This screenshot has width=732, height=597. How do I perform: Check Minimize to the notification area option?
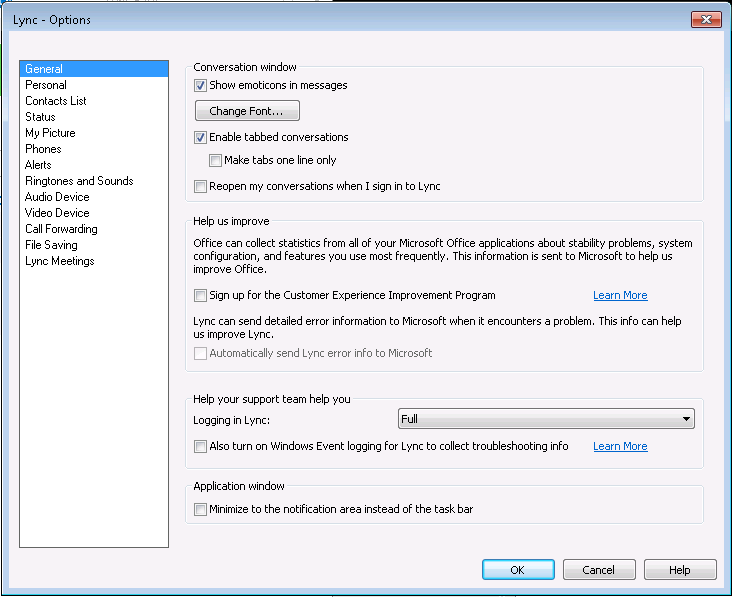[200, 509]
